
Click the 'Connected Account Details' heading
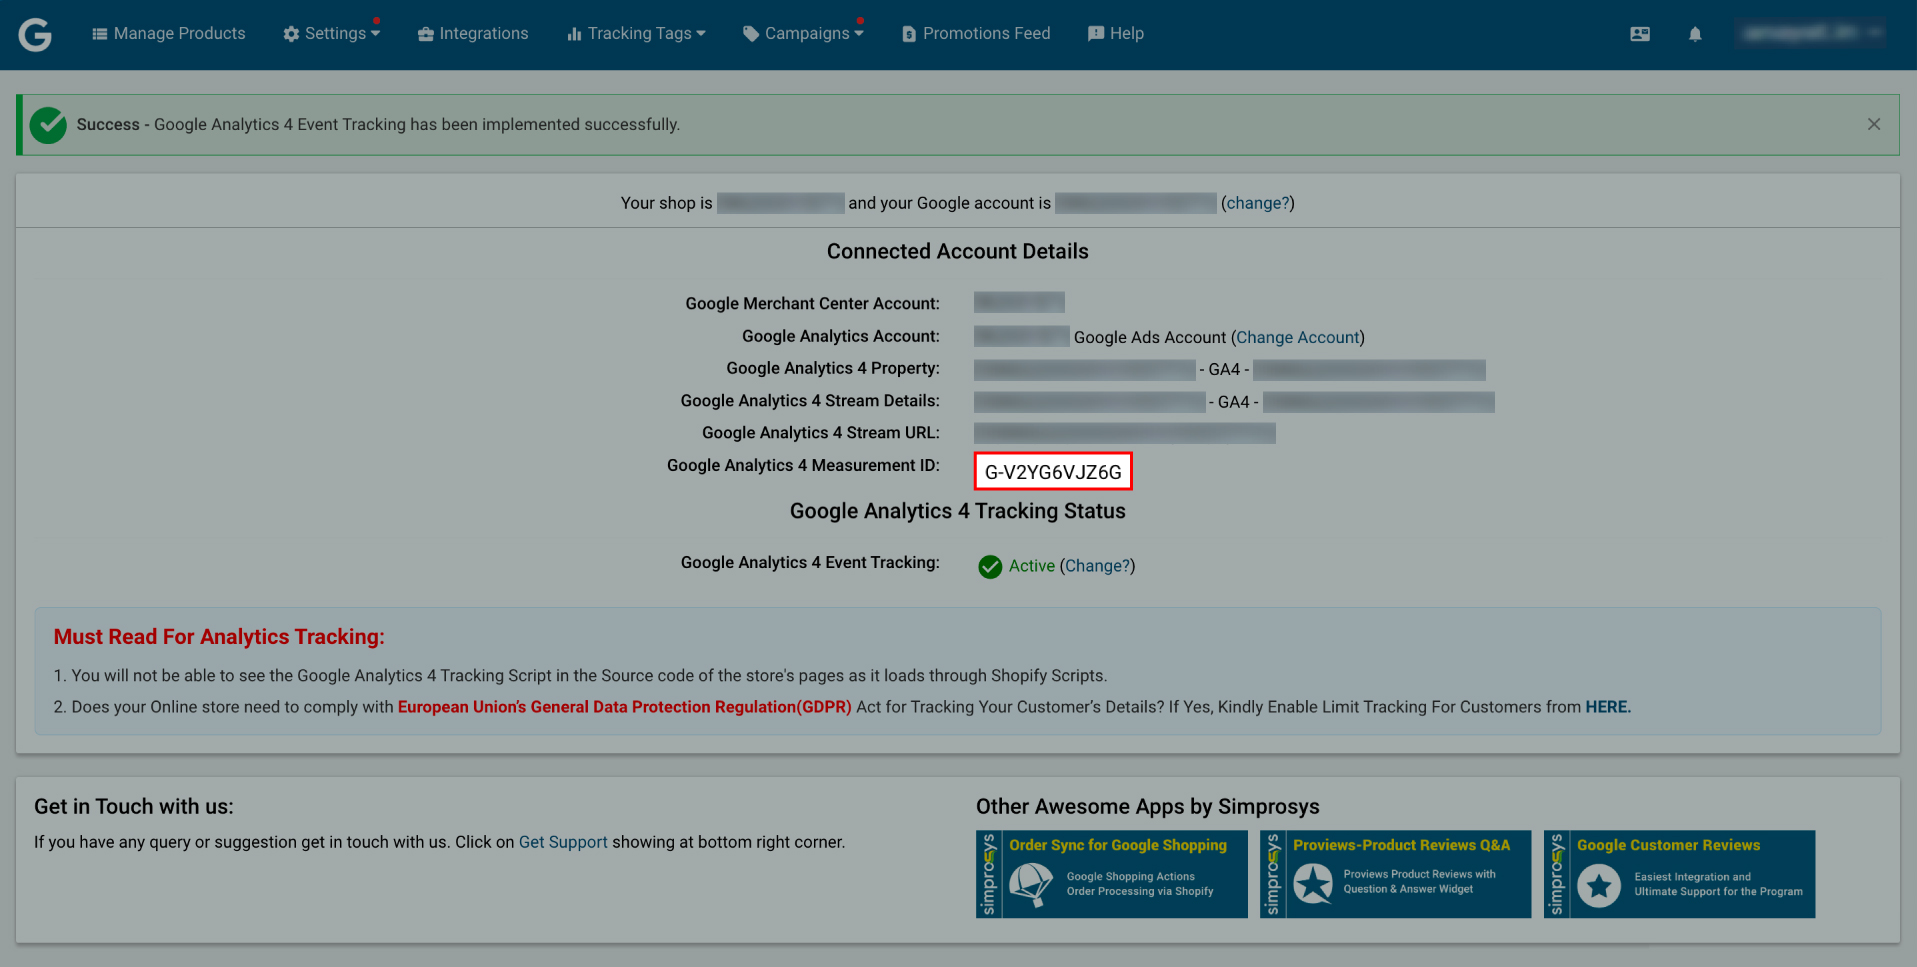point(958,252)
